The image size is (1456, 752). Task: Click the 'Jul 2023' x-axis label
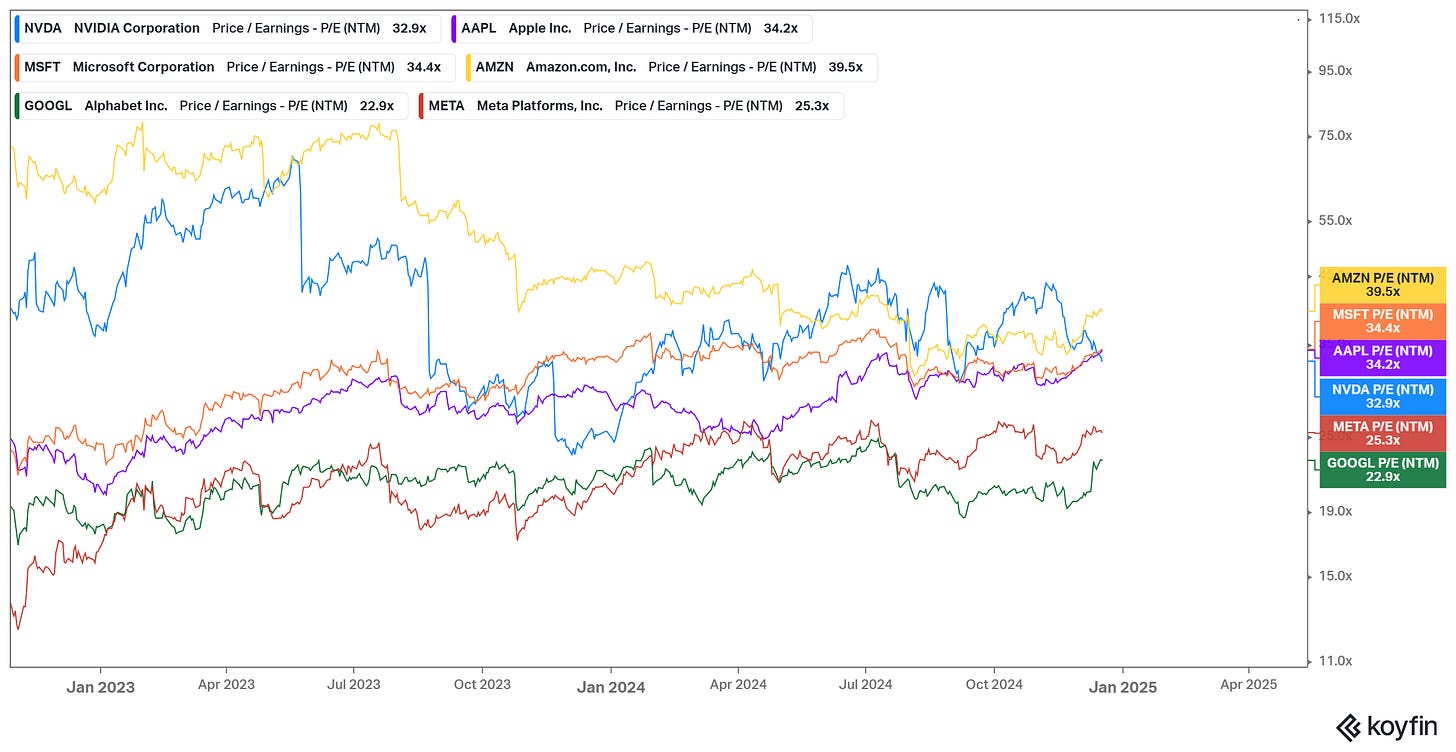point(353,685)
